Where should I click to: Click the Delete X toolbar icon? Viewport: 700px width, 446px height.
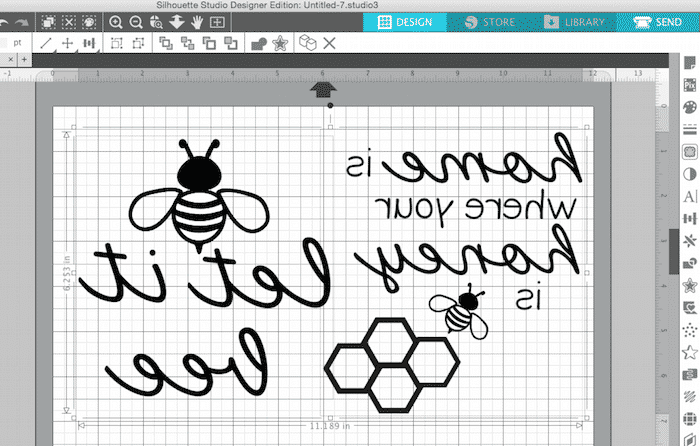click(329, 43)
